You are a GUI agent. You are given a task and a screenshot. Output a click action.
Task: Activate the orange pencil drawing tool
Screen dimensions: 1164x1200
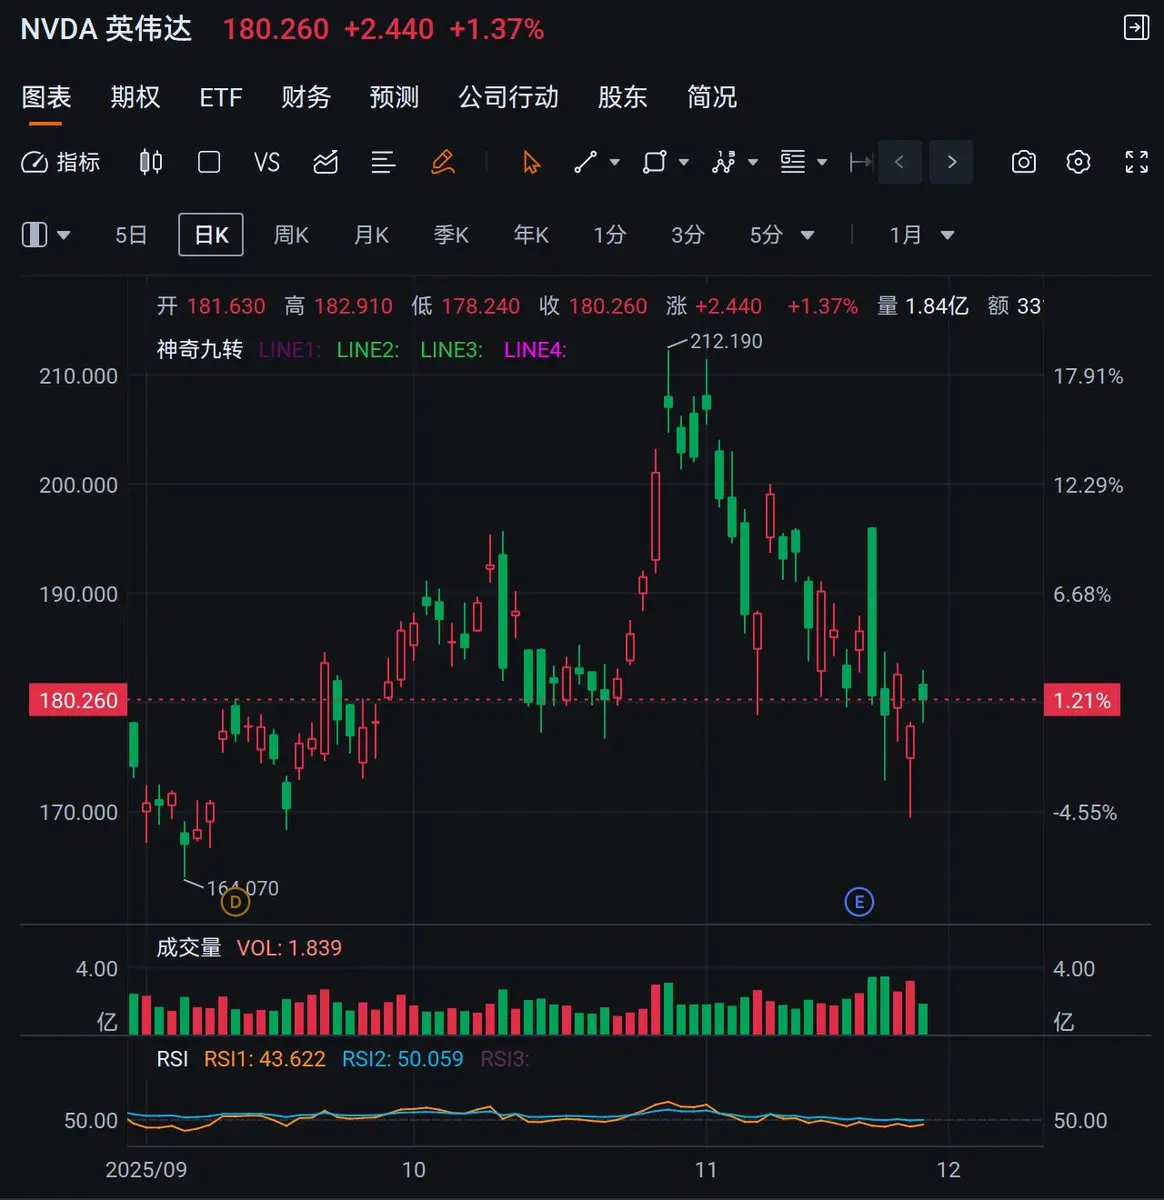click(x=443, y=162)
